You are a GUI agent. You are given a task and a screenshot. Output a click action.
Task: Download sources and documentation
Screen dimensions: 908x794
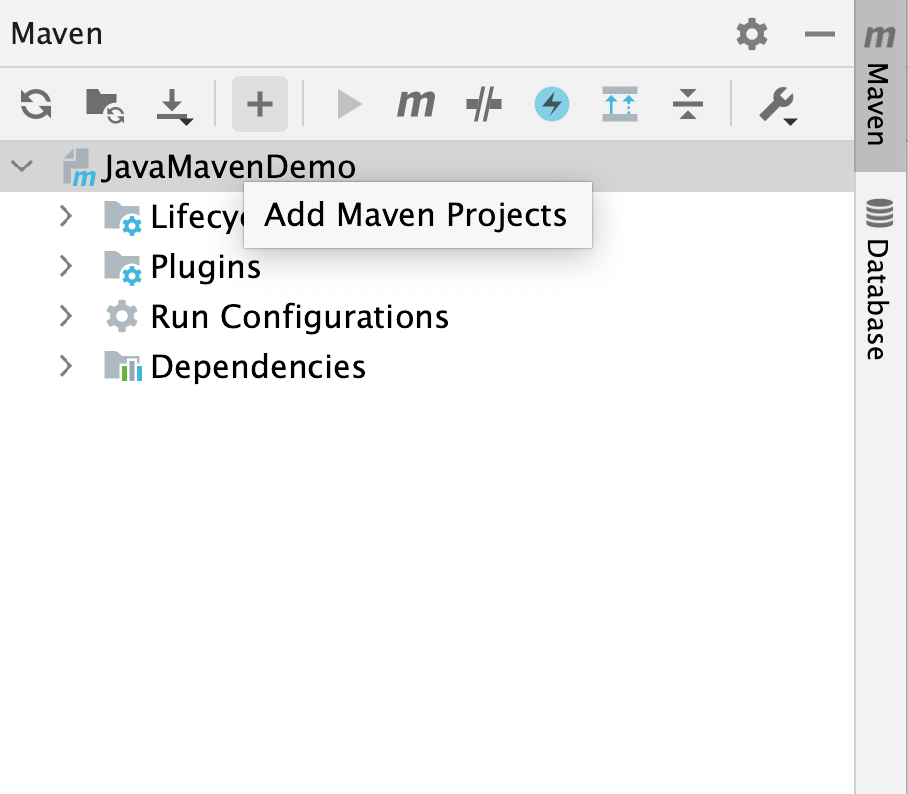point(173,103)
